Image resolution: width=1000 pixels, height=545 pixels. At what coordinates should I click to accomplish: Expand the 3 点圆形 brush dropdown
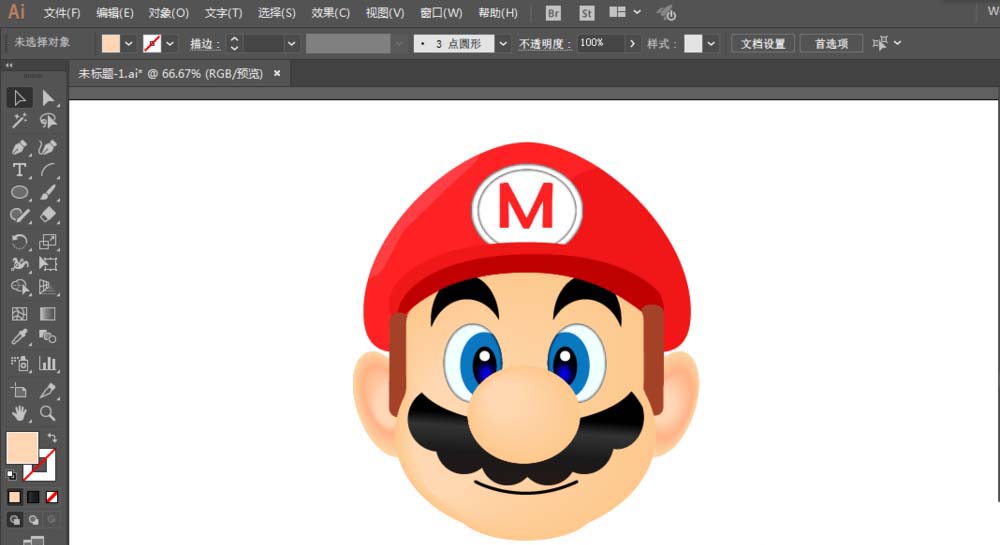tap(502, 44)
